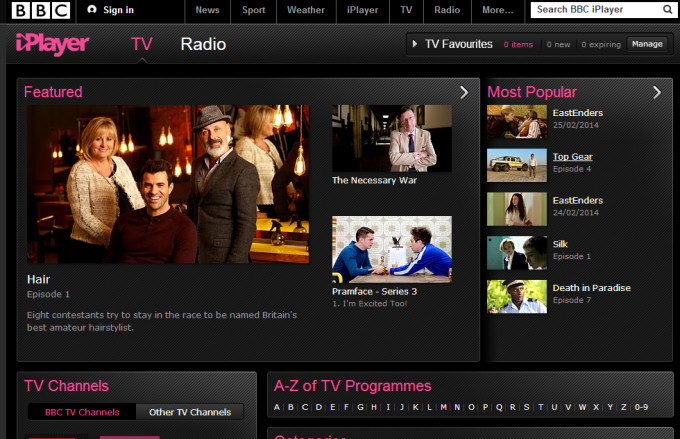Image resolution: width=680 pixels, height=439 pixels.
Task: Select letter A in A-Z list
Action: tap(277, 407)
